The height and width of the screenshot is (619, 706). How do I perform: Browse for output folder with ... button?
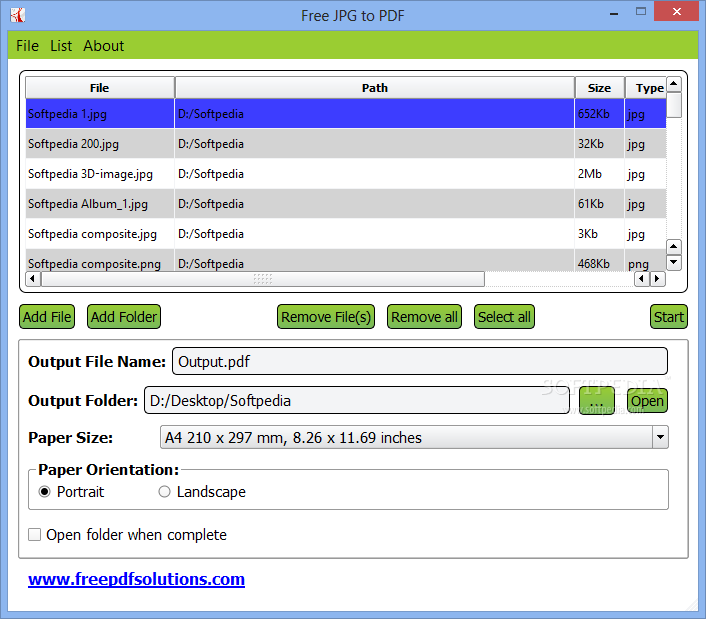tap(597, 401)
